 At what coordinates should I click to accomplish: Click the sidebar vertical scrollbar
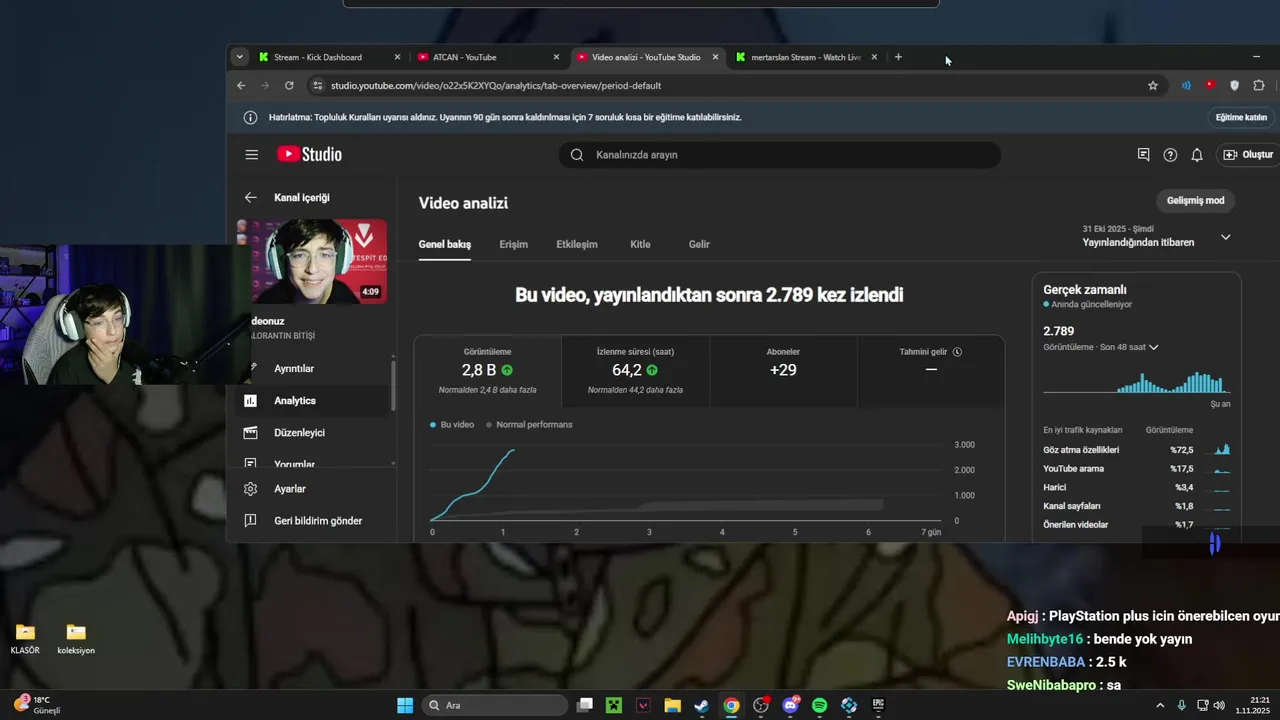(x=394, y=385)
